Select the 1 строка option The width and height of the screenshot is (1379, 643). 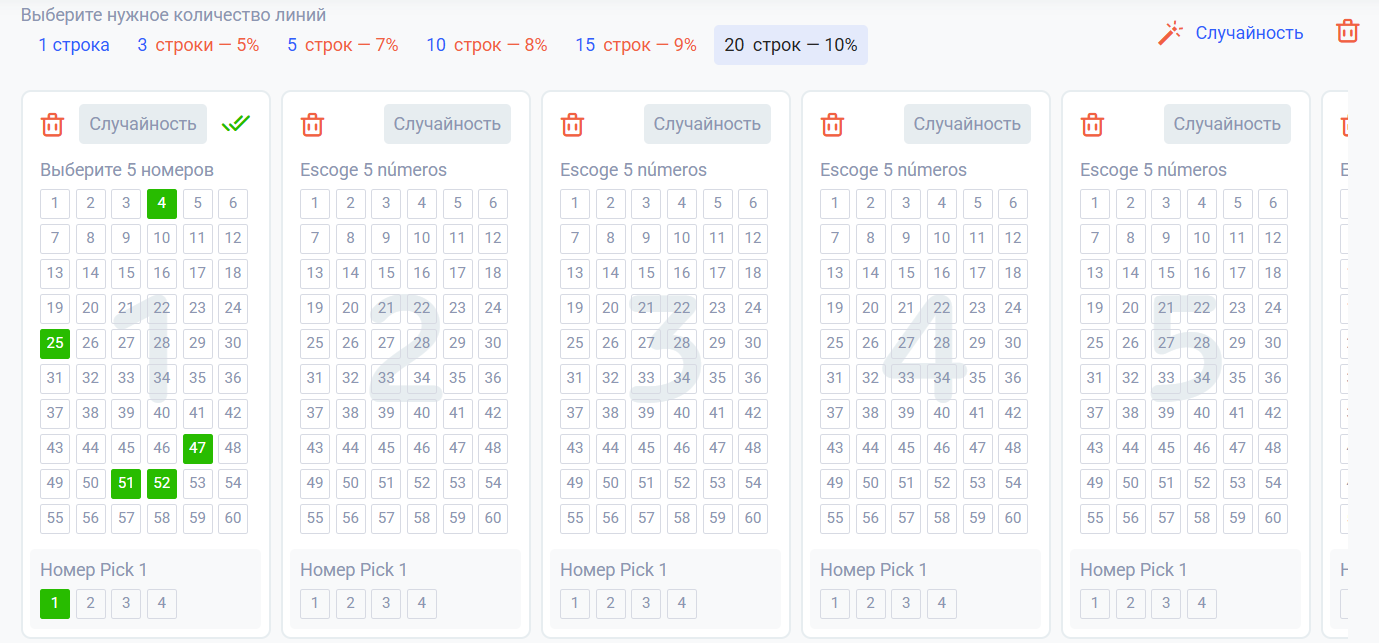tap(74, 45)
